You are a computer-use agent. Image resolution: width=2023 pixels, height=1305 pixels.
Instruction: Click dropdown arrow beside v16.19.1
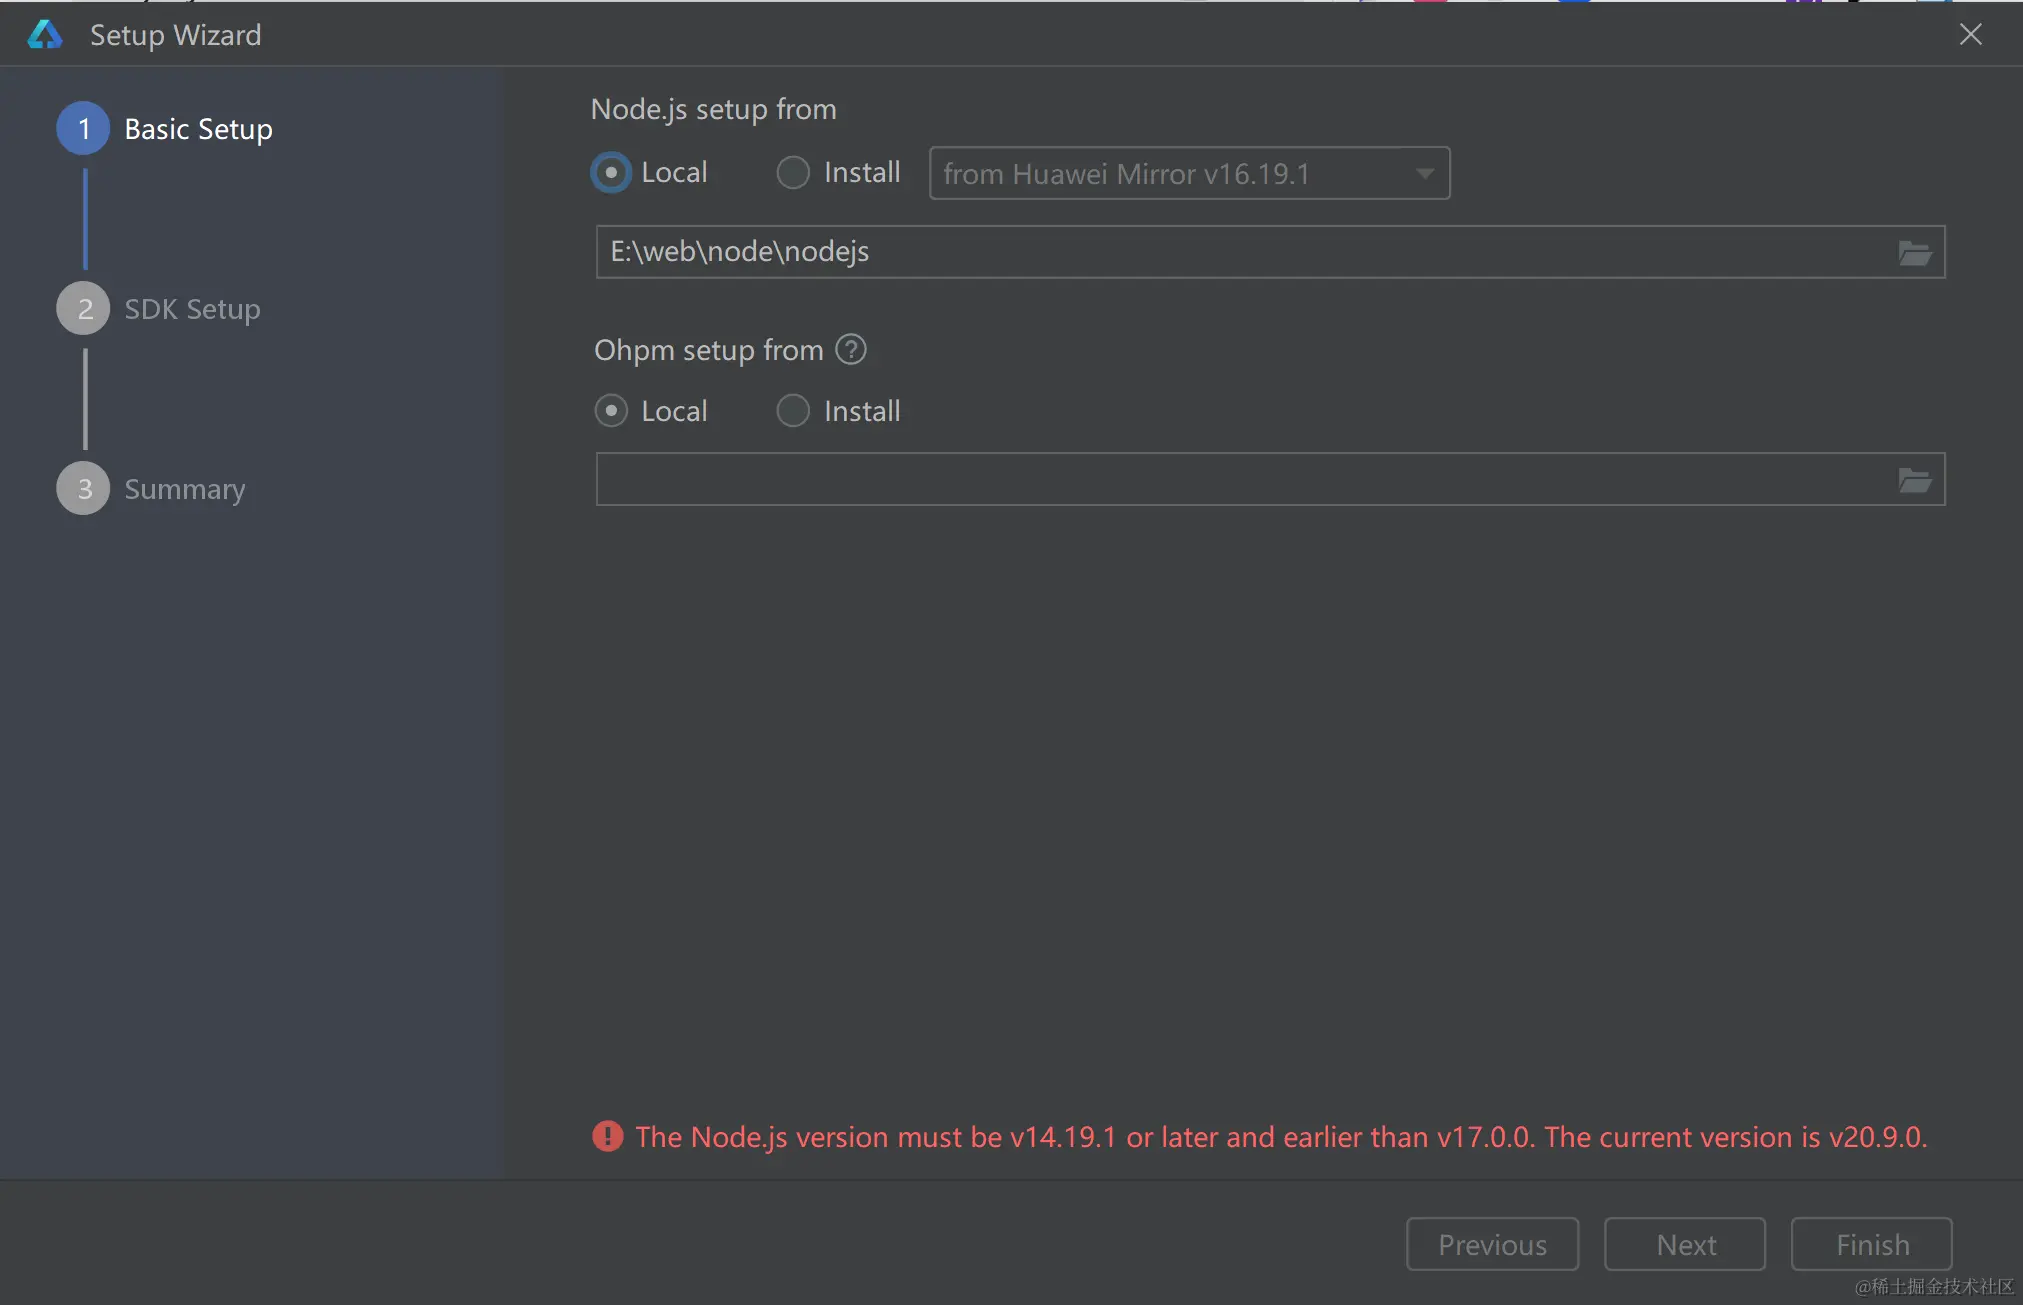point(1425,174)
